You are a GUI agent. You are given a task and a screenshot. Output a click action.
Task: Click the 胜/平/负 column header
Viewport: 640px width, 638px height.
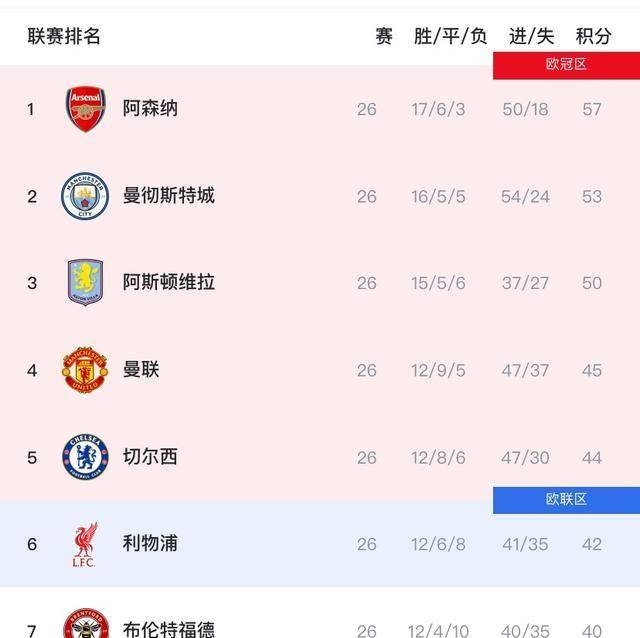click(450, 36)
